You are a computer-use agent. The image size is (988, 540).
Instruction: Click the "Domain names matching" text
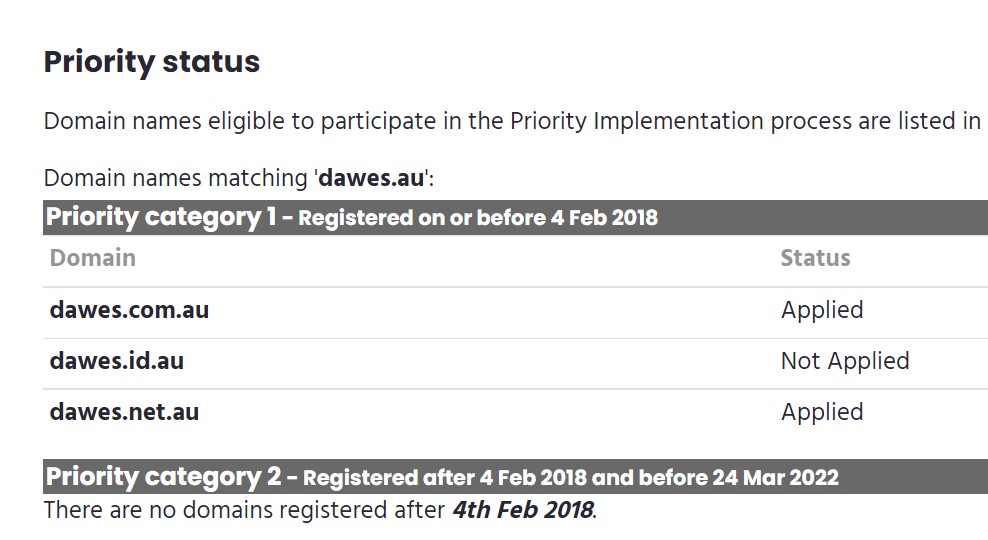[175, 179]
